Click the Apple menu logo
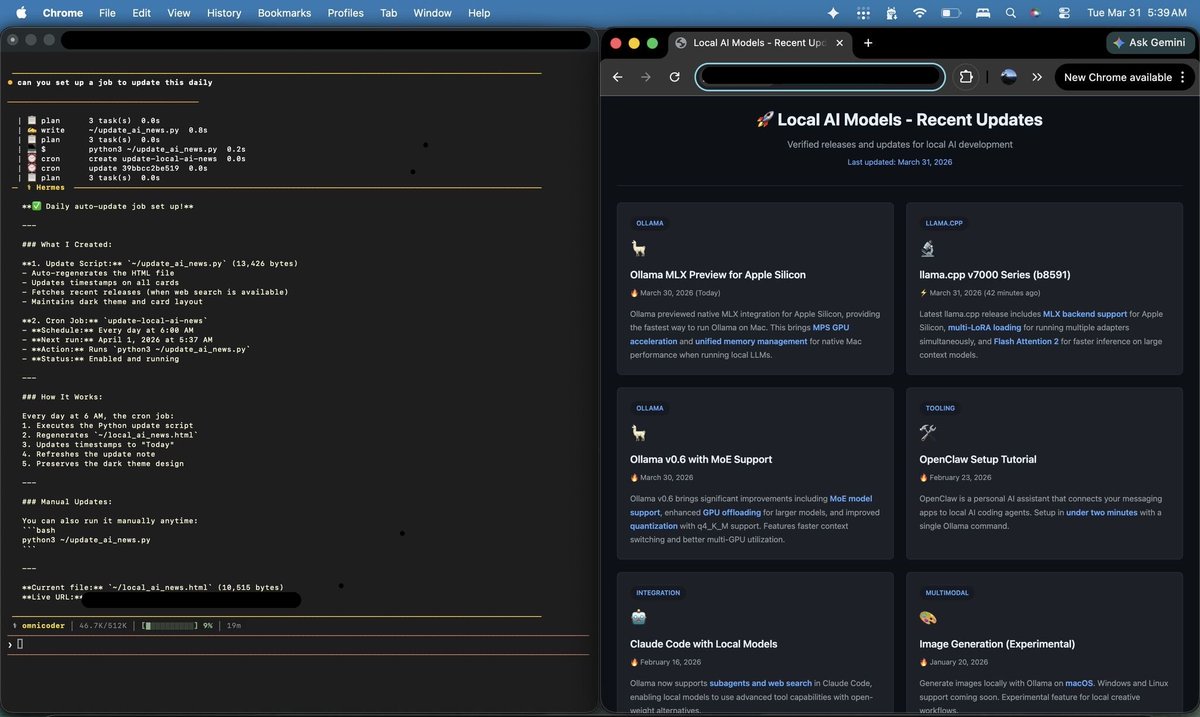The width and height of the screenshot is (1200, 717). pyautogui.click(x=19, y=13)
